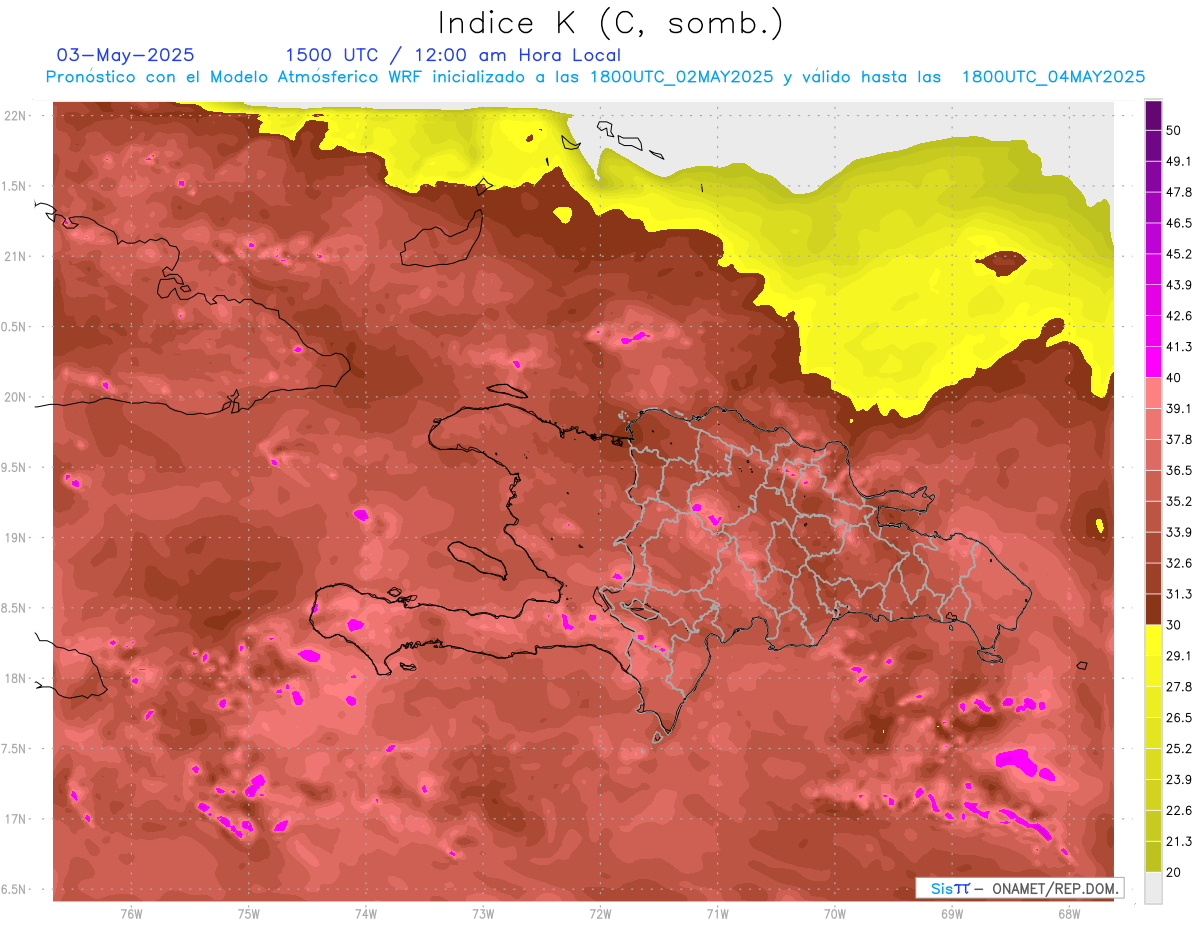Click the '22N' latitude label
The width and height of the screenshot is (1200, 927).
click(x=15, y=116)
